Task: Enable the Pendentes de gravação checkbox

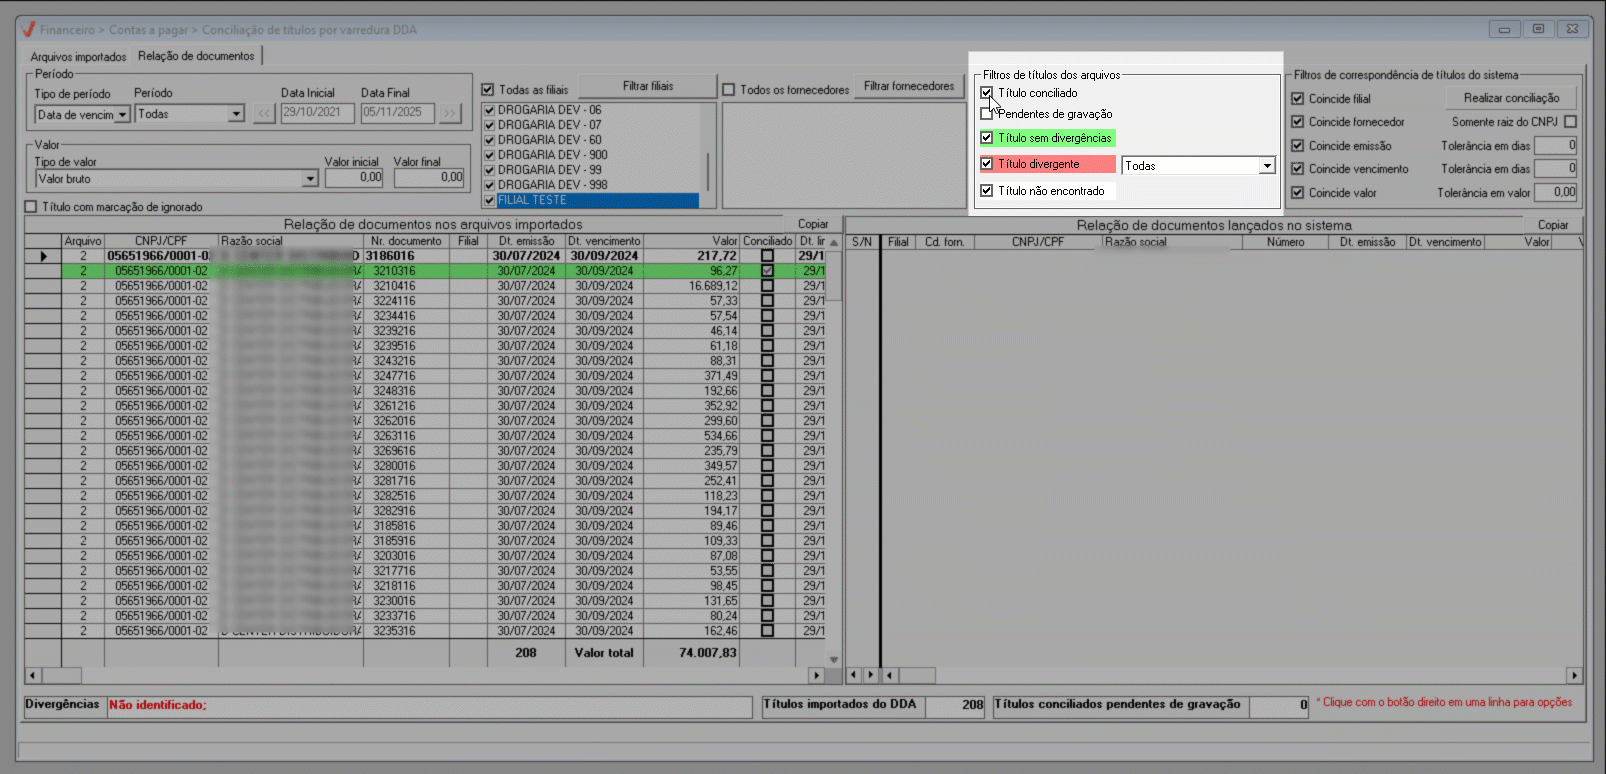Action: [987, 114]
